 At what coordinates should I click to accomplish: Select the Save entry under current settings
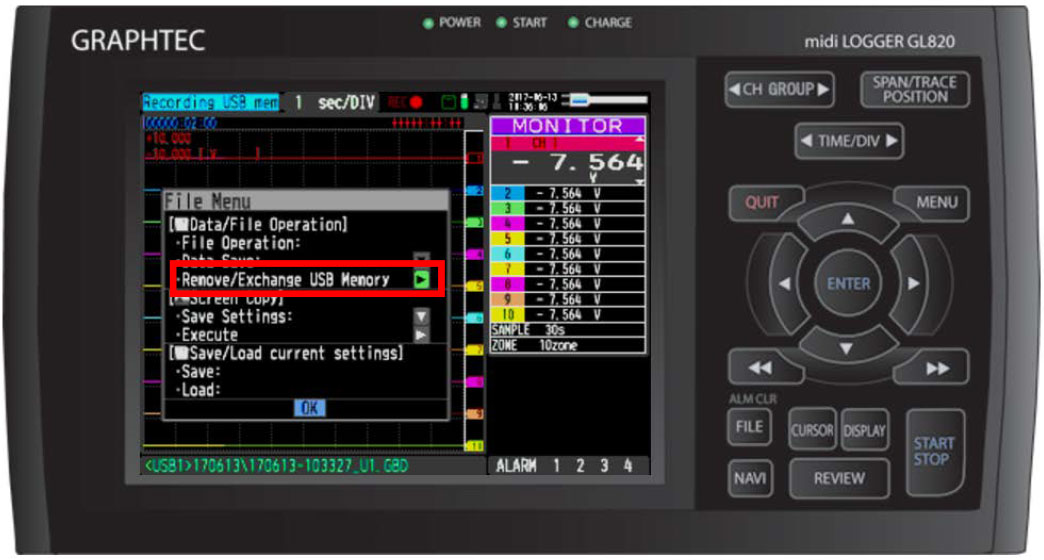(198, 372)
